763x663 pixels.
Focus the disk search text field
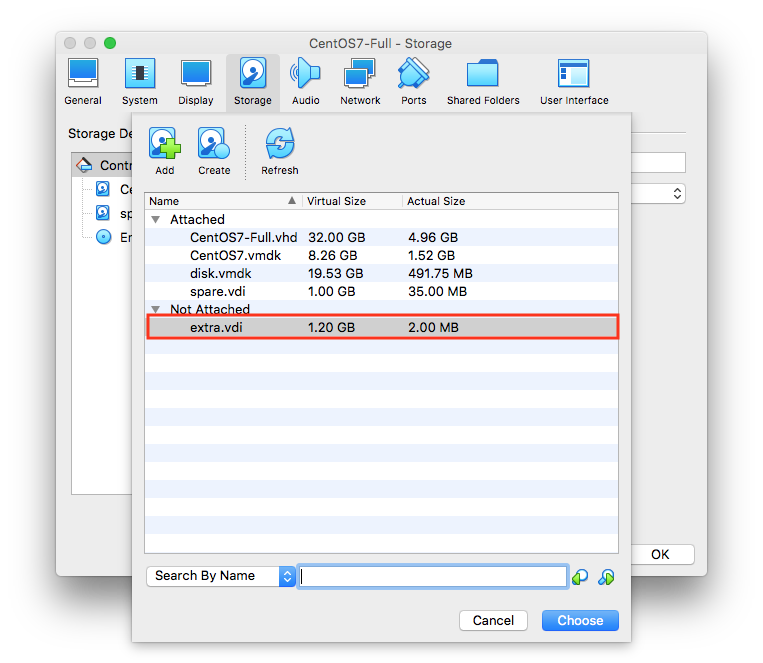[433, 576]
